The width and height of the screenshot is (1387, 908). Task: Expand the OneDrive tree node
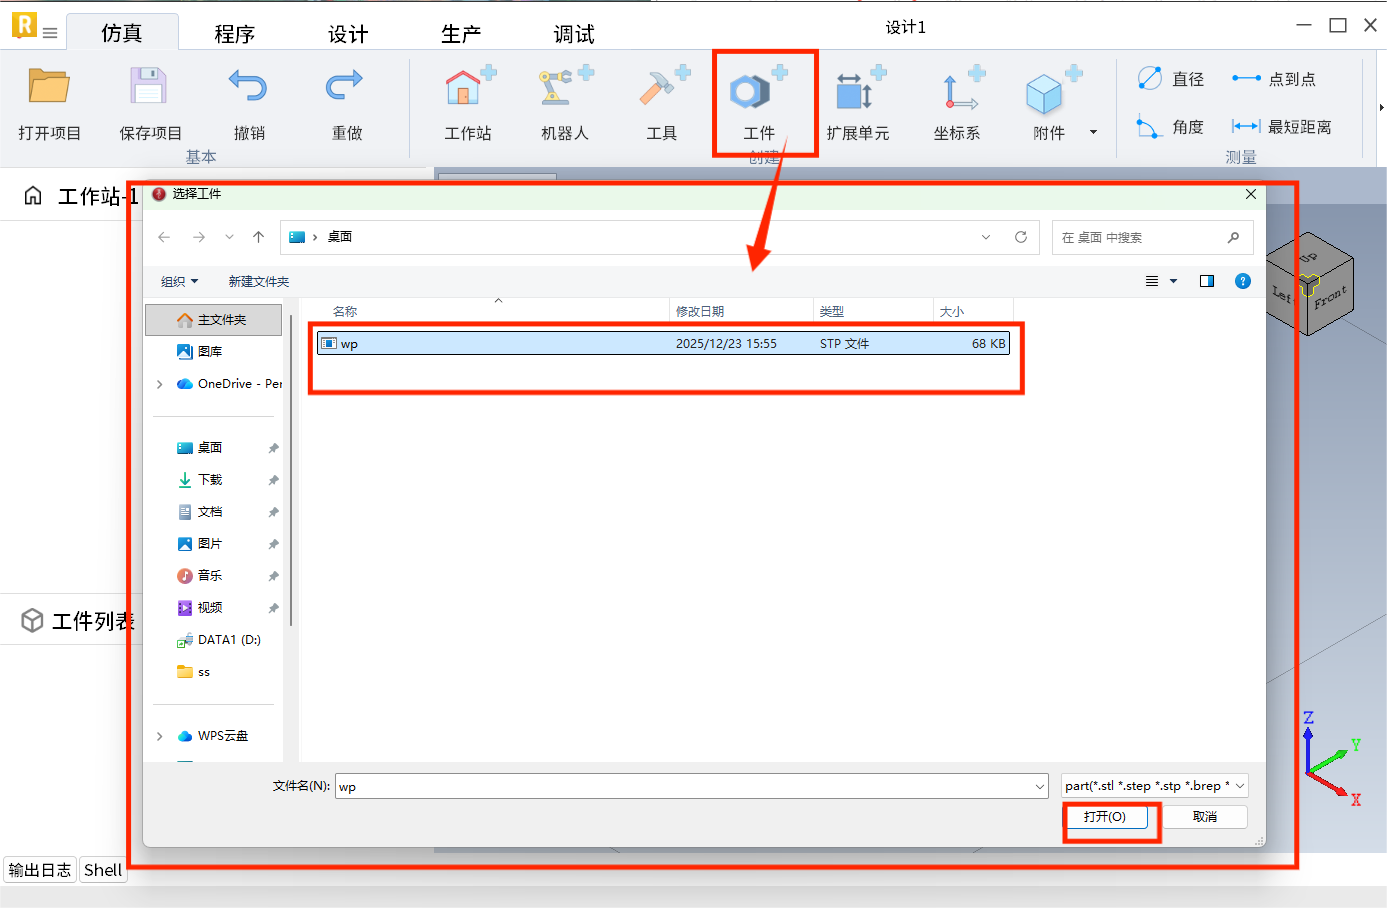(160, 384)
